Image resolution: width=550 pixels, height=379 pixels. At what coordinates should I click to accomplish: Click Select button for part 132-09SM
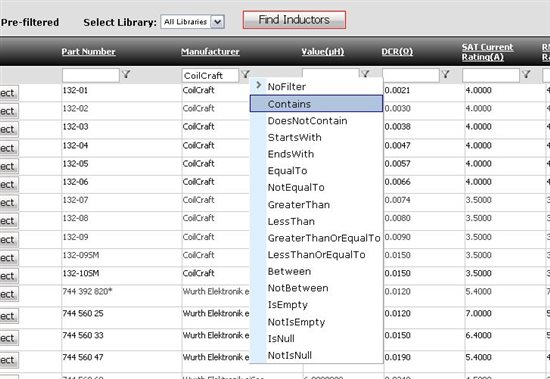coord(9,258)
